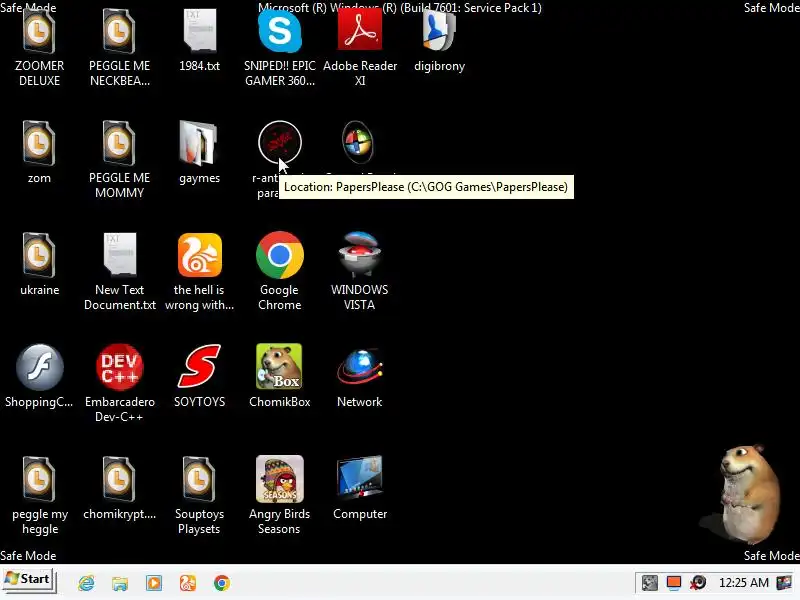
Task: Open the gaymes folder
Action: click(199, 143)
